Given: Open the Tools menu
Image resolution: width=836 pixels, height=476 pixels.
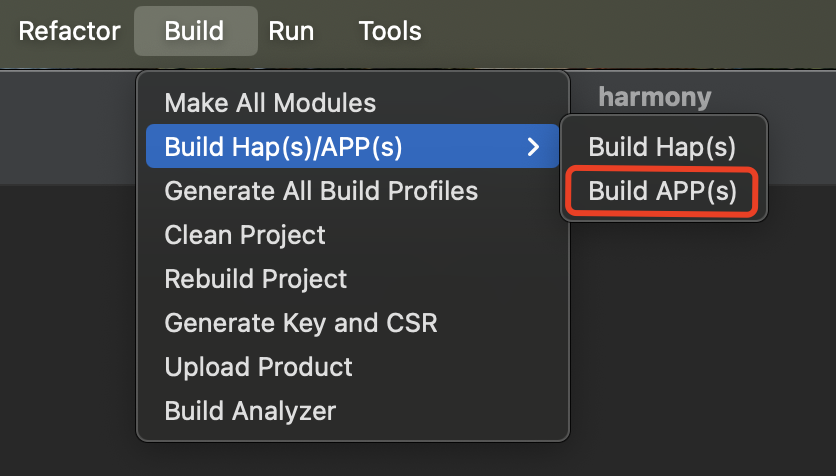Looking at the screenshot, I should [x=390, y=31].
